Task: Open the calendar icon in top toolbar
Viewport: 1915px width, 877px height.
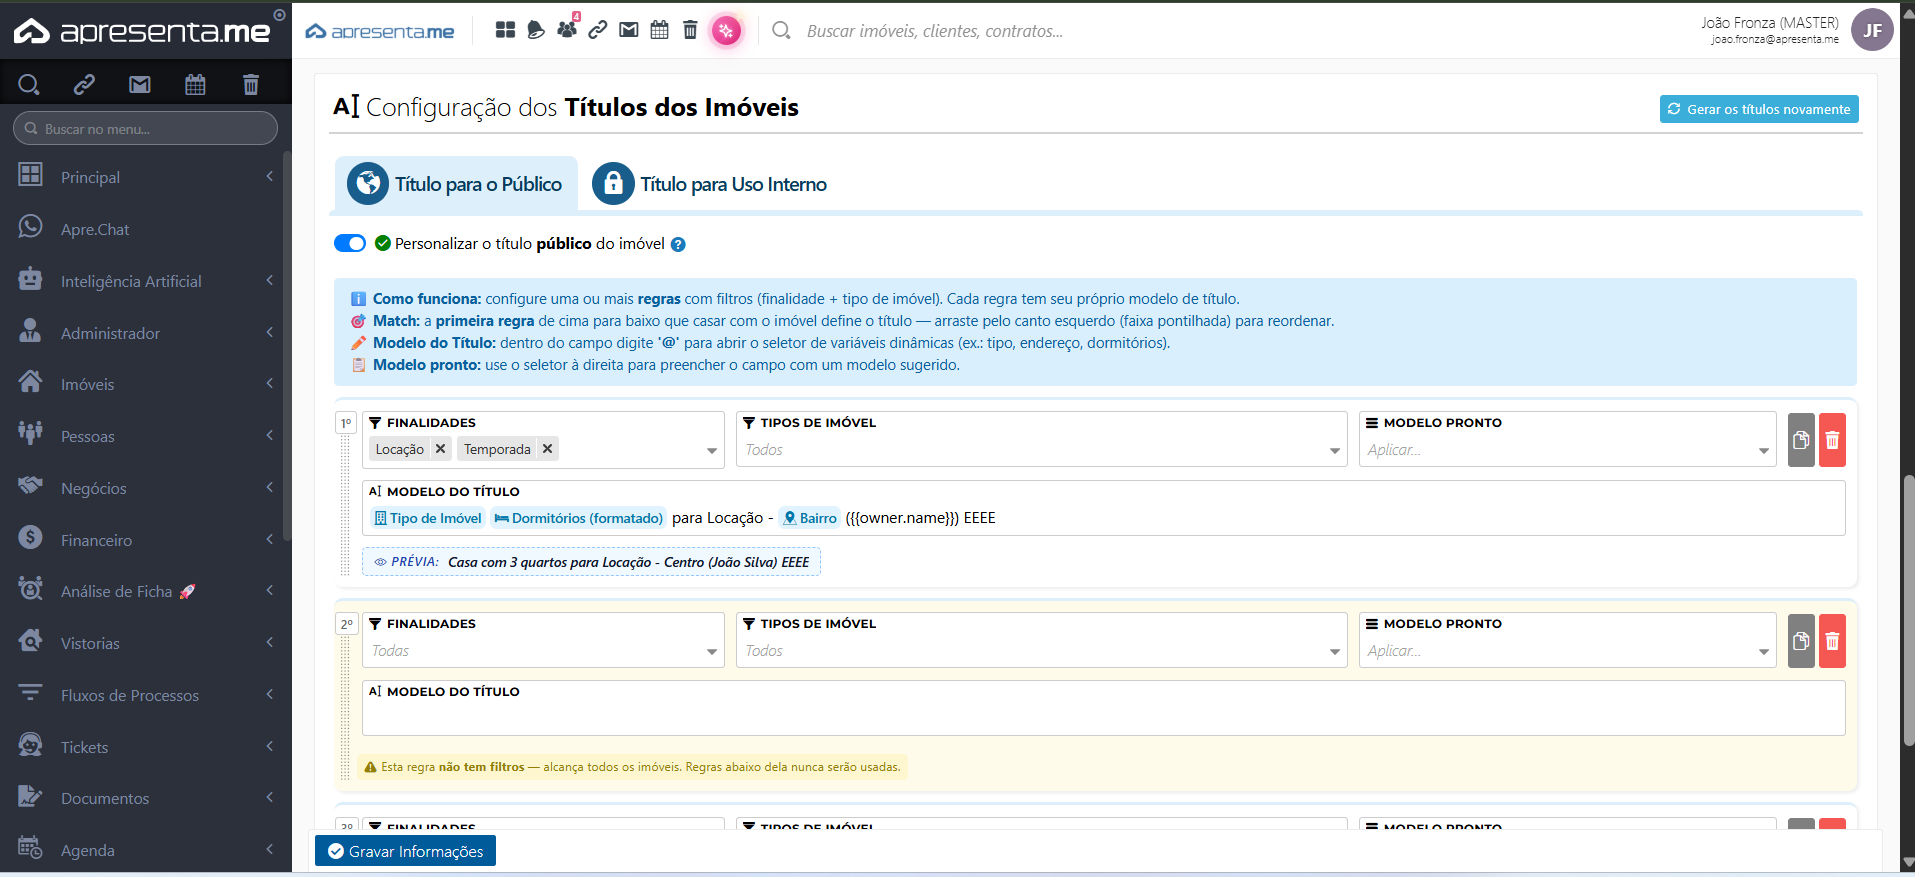Action: tap(659, 30)
